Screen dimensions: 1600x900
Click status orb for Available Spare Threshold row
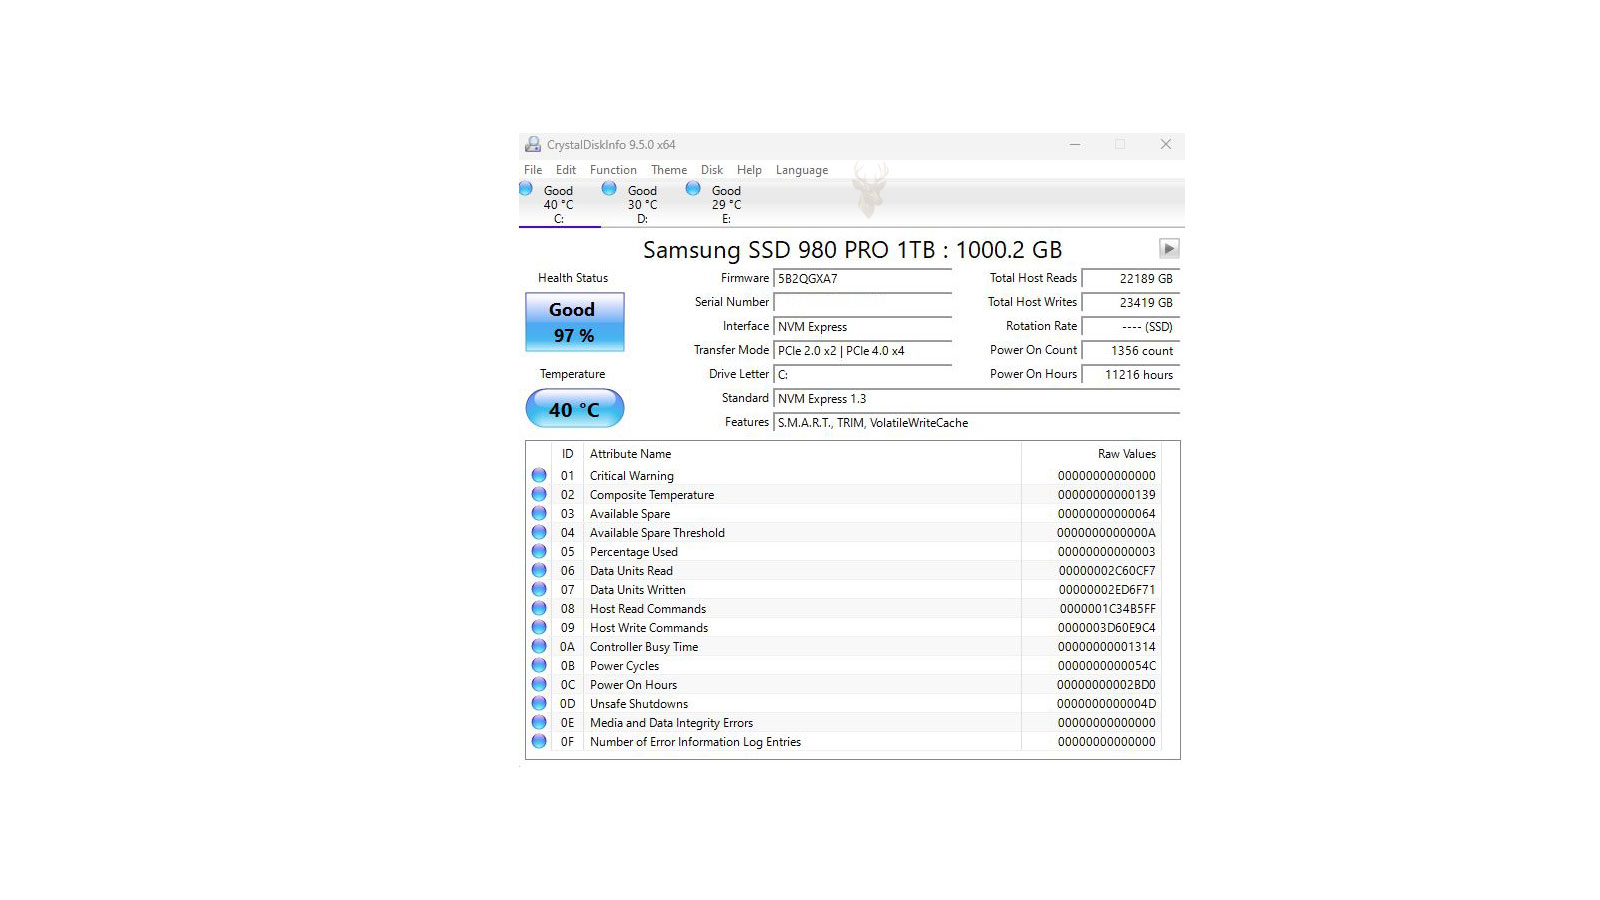pos(539,533)
